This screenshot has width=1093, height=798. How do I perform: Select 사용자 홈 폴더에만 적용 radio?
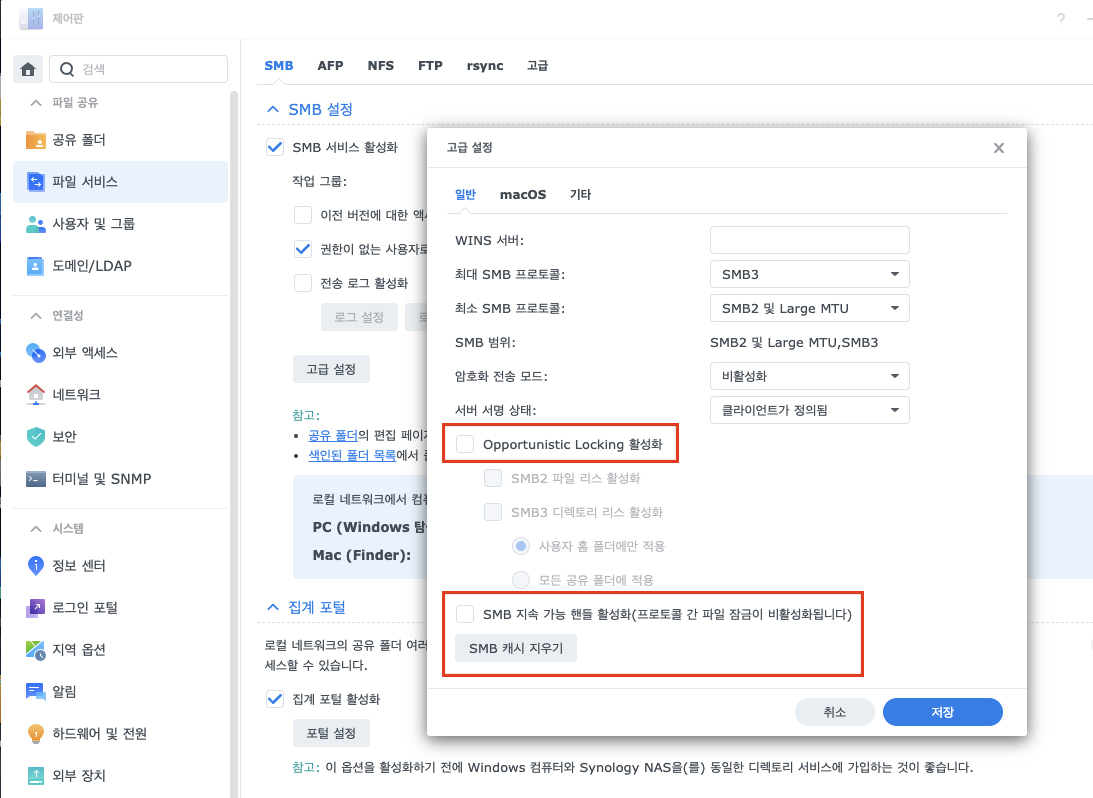[x=521, y=546]
